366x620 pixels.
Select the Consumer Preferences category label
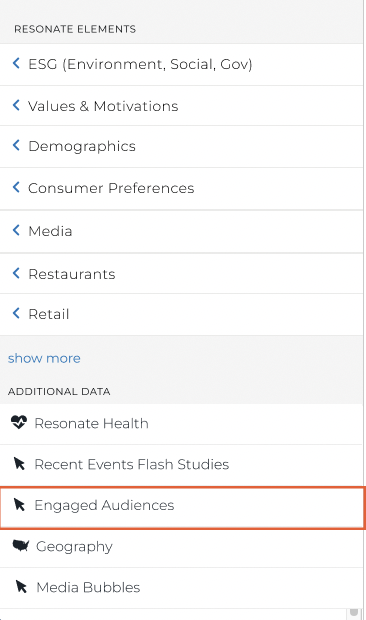(x=111, y=188)
